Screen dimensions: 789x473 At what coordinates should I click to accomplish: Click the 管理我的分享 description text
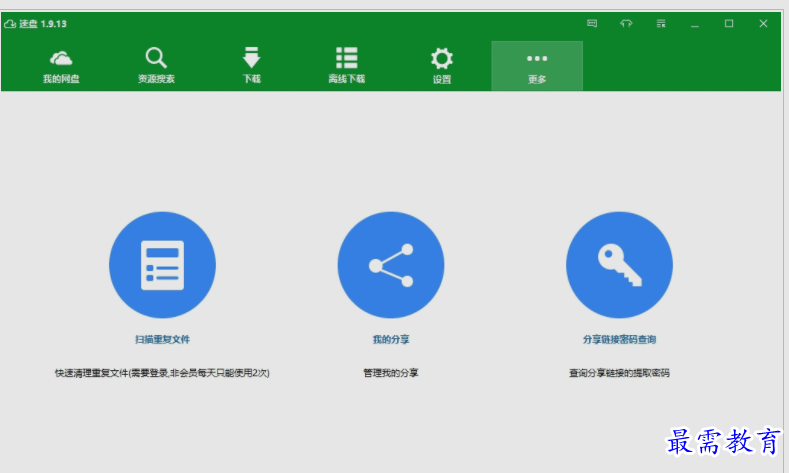391,373
